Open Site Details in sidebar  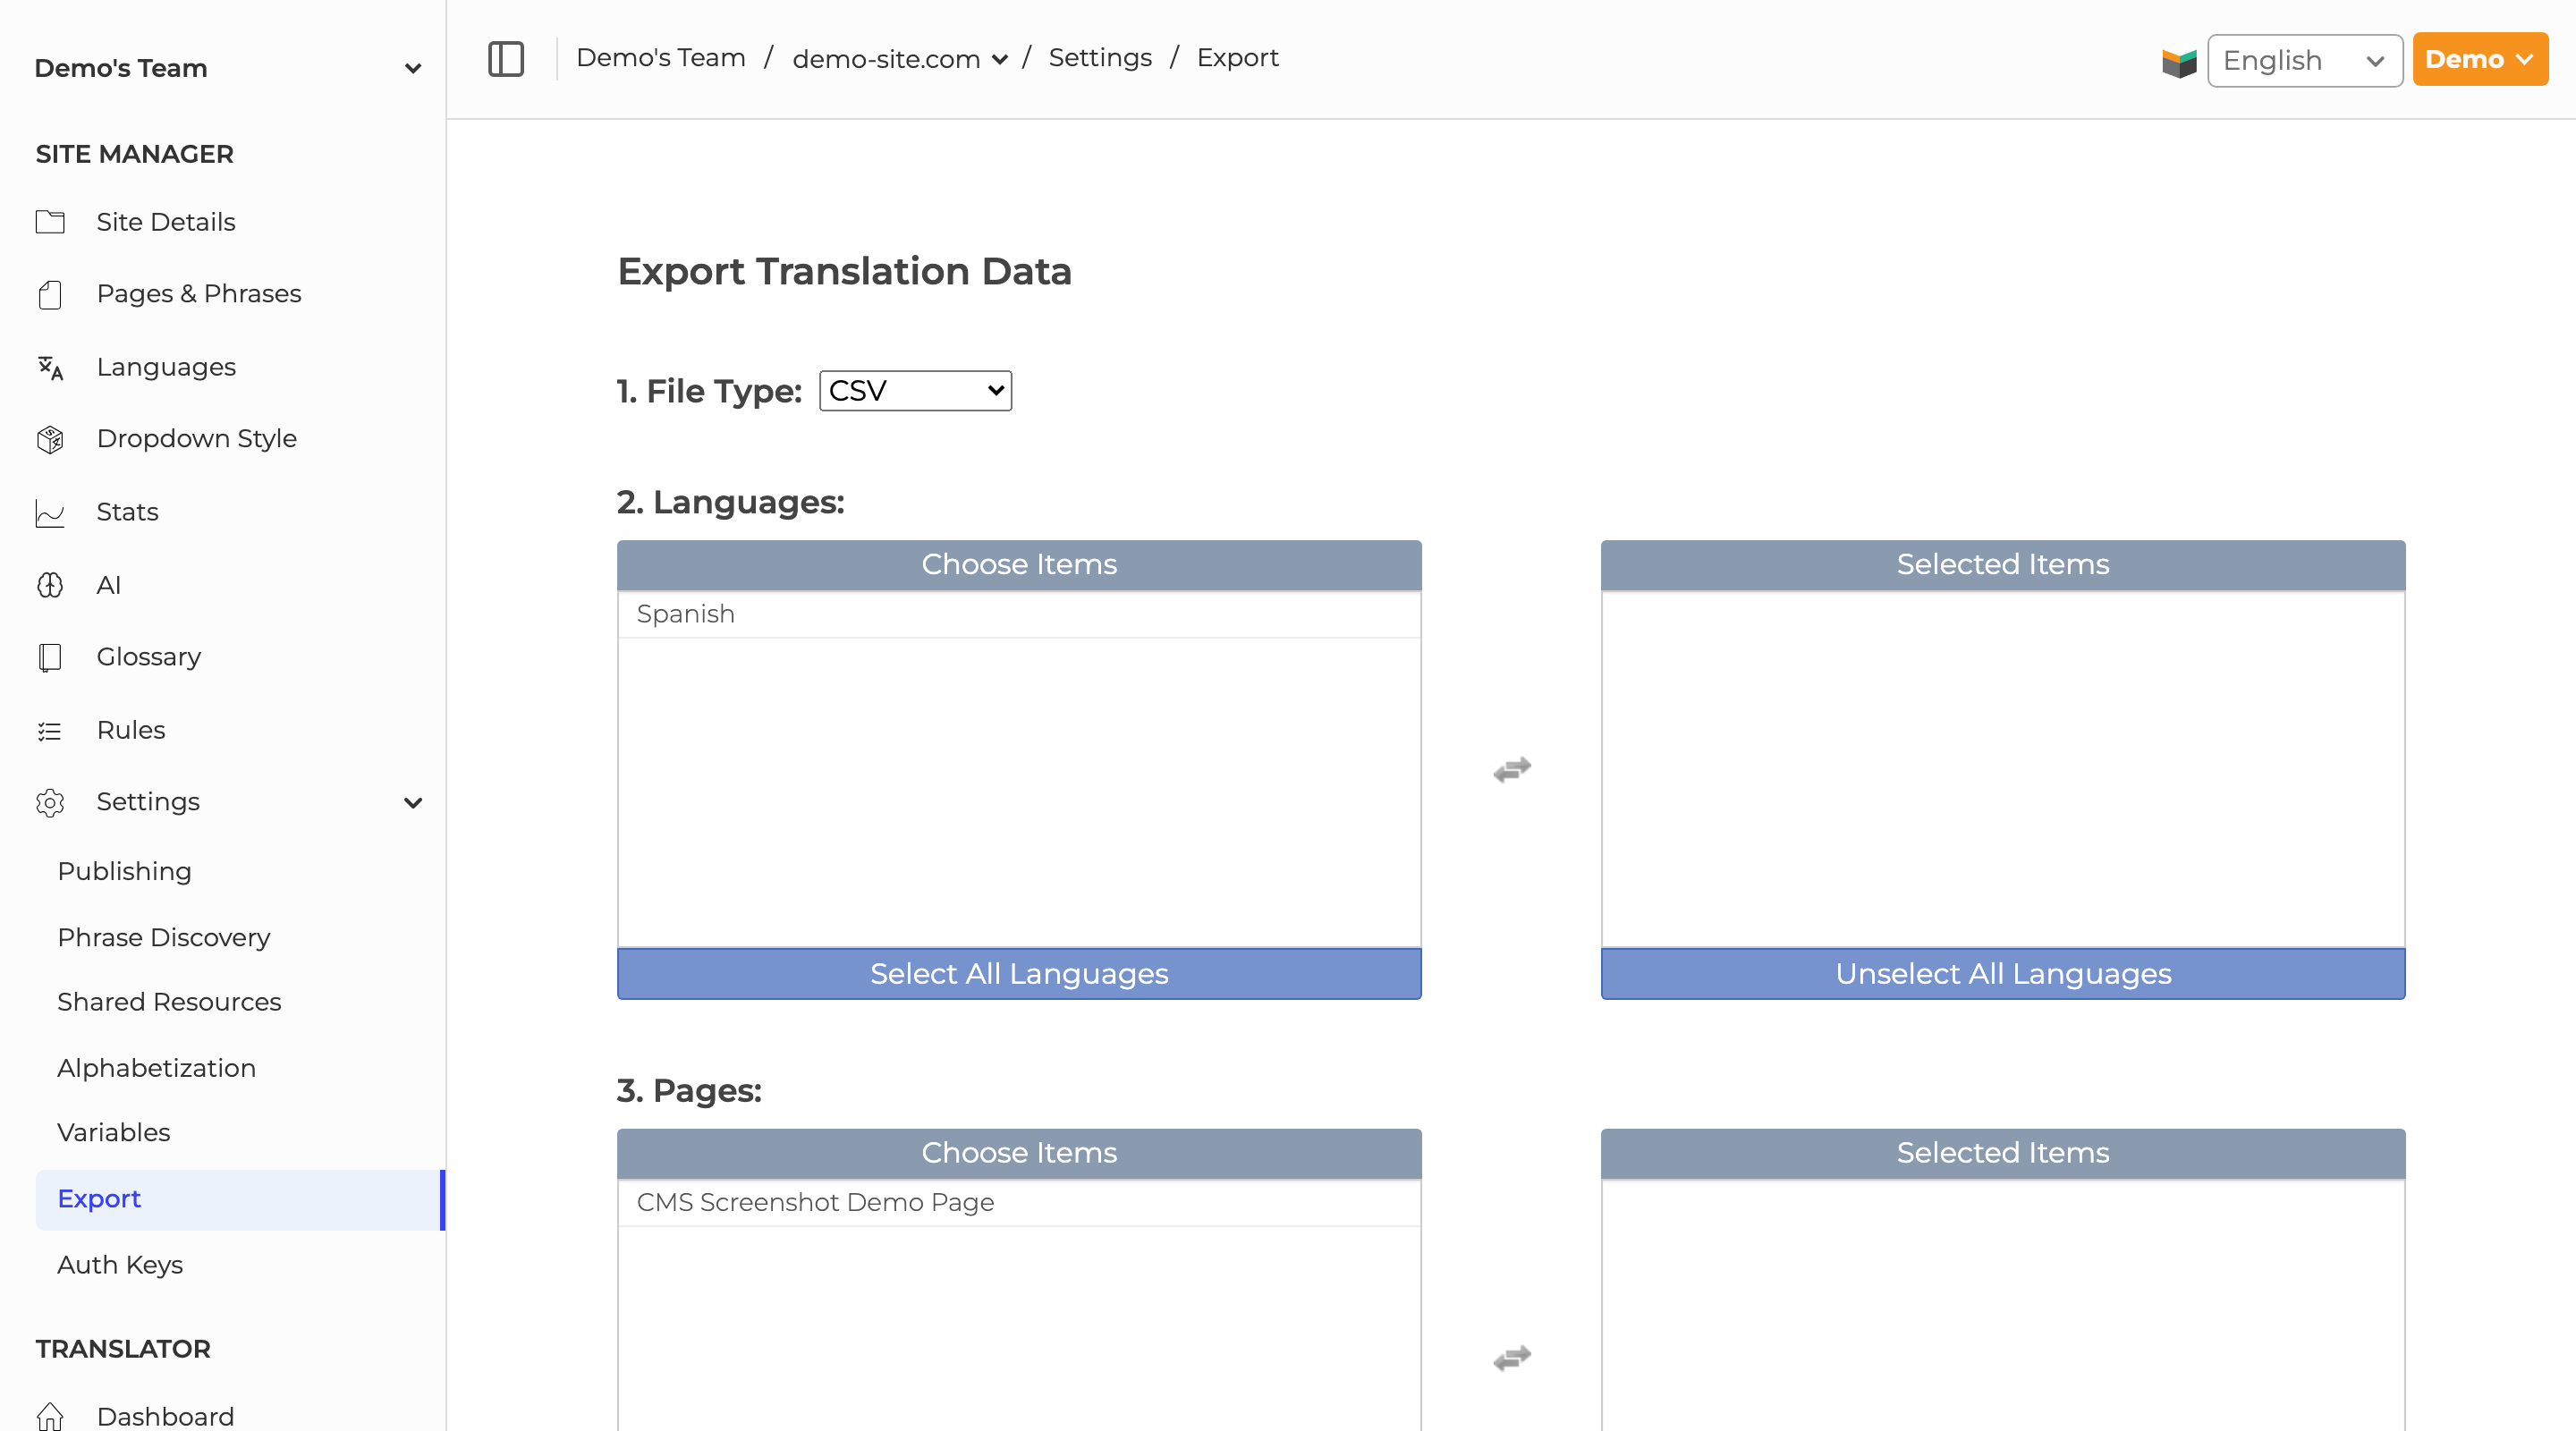166,222
